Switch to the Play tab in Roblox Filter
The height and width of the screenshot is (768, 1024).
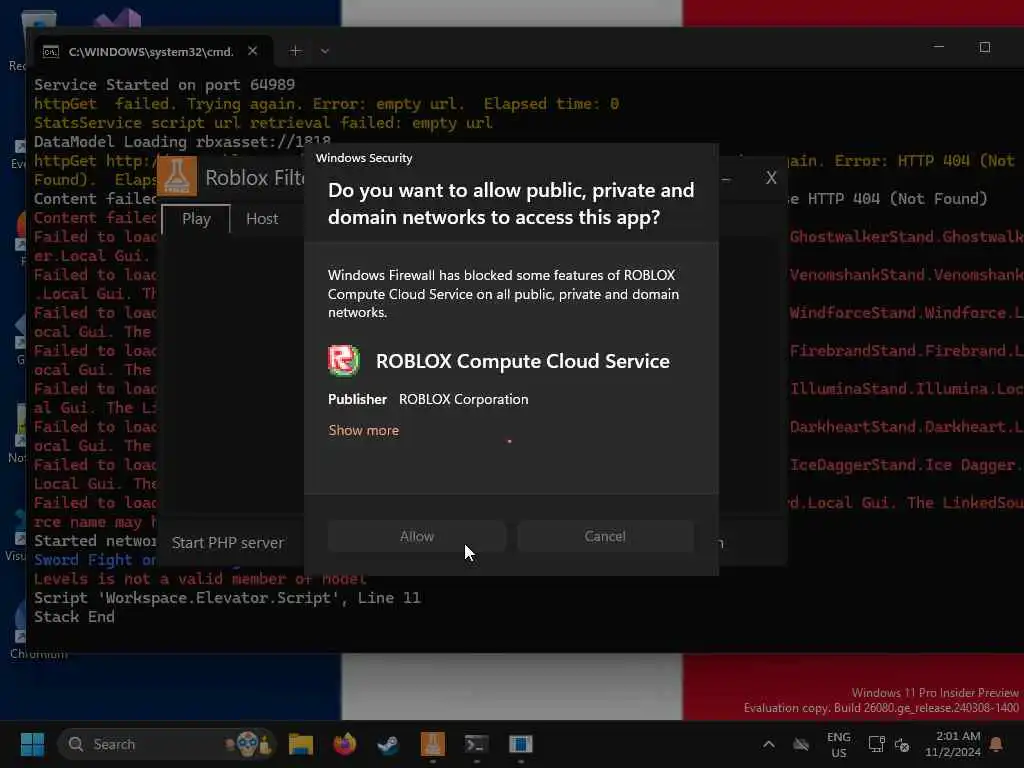point(196,219)
